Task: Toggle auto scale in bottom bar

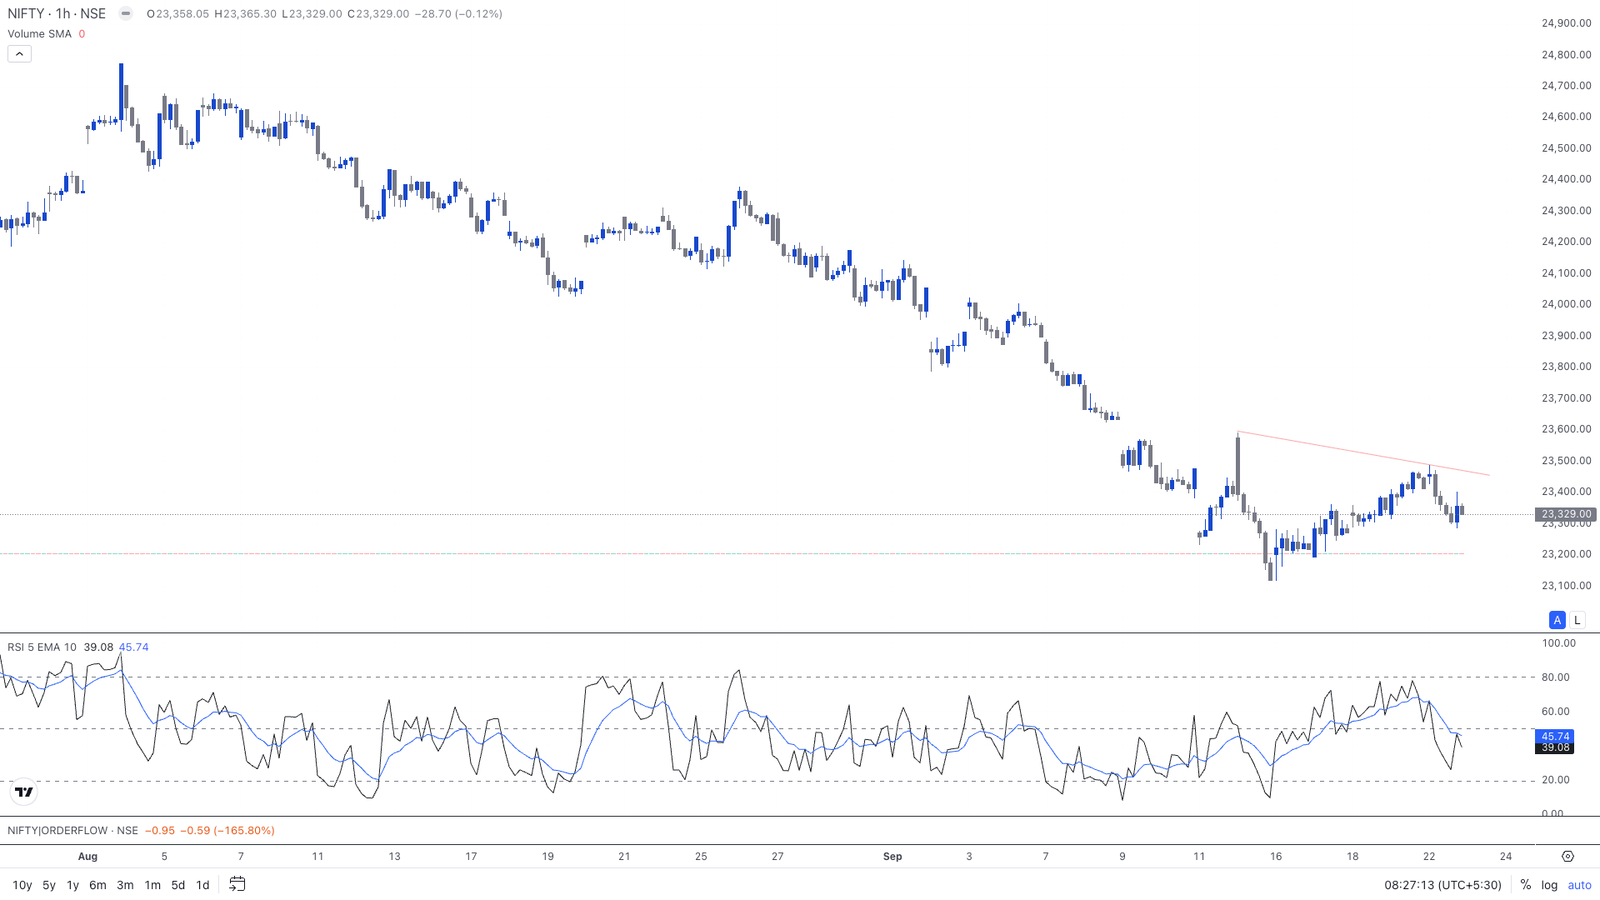Action: 1579,885
